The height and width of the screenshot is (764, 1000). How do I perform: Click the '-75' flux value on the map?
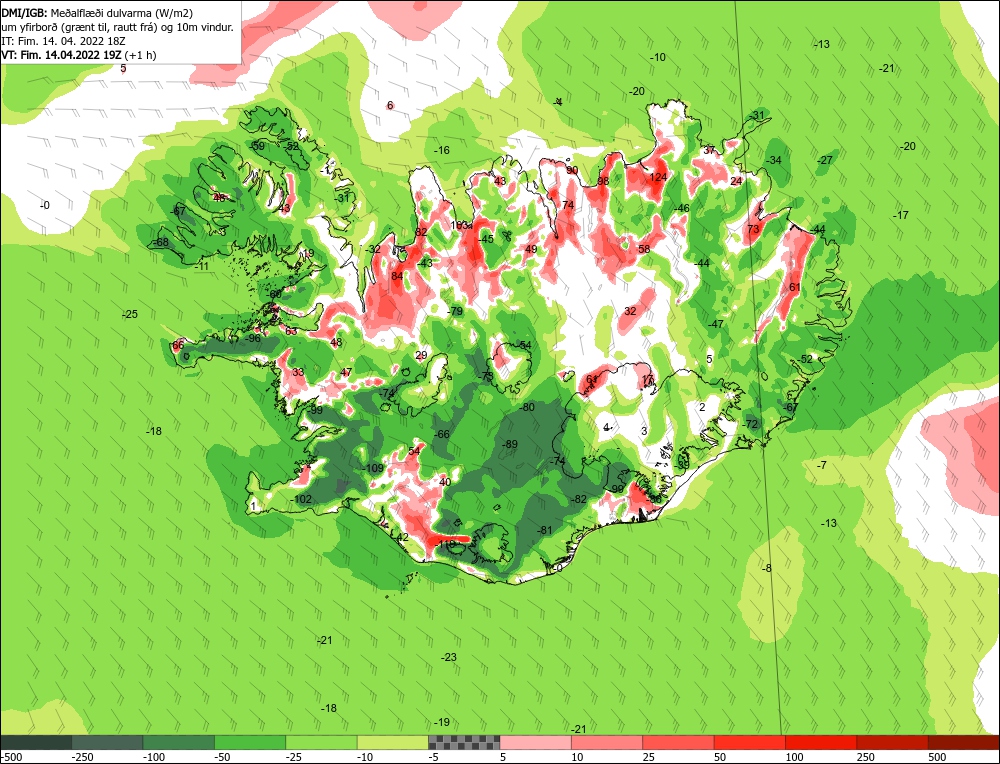[x=487, y=377]
